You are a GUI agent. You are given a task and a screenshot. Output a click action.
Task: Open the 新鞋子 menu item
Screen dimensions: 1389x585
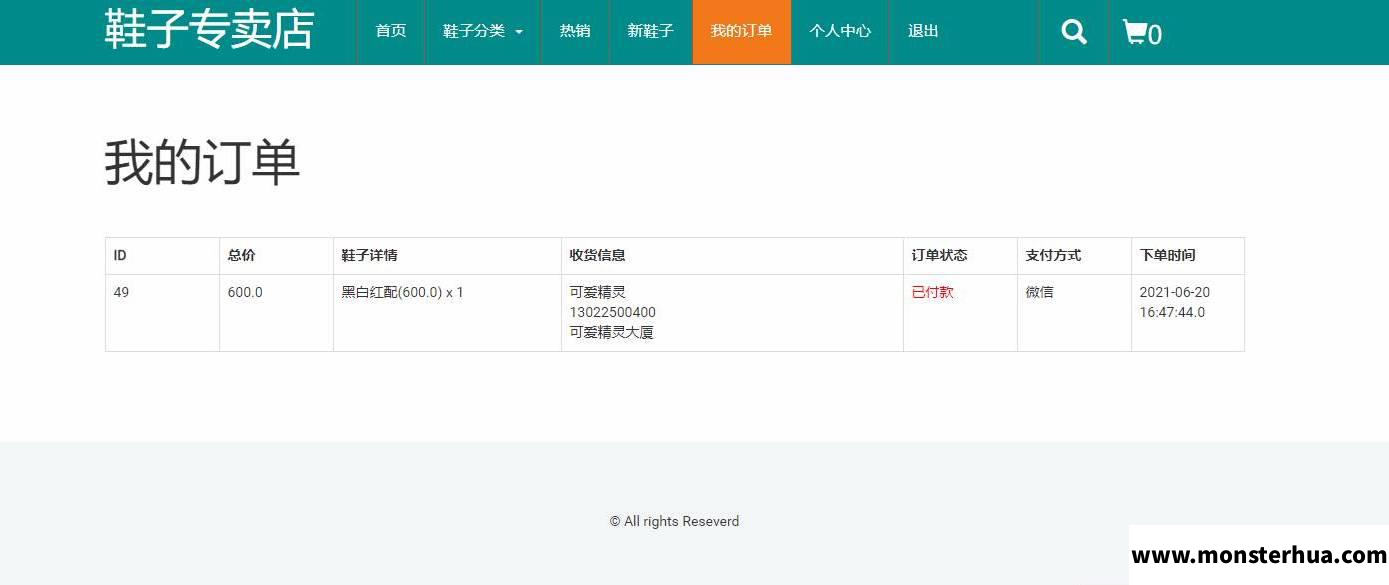pos(651,31)
